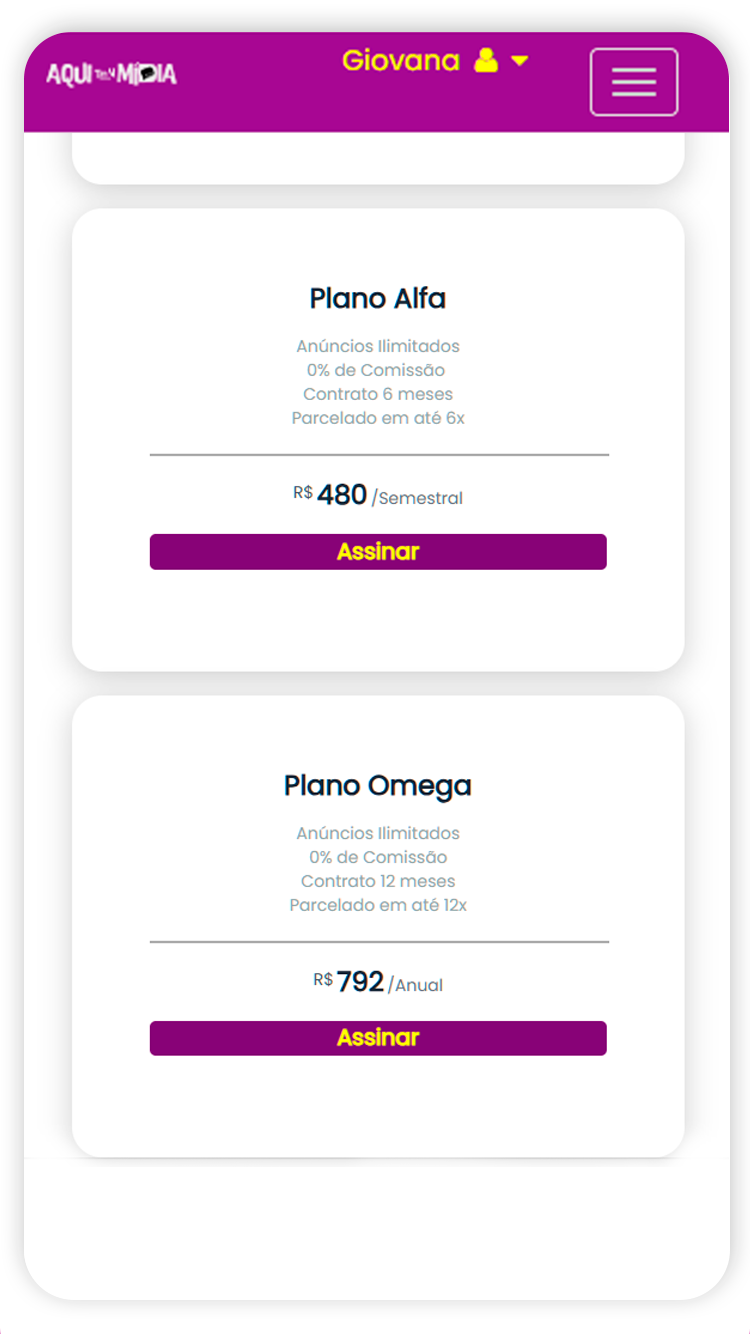Screen dimensions: 750x1334
Task: Select the Plano Omega heading
Action: click(x=378, y=785)
